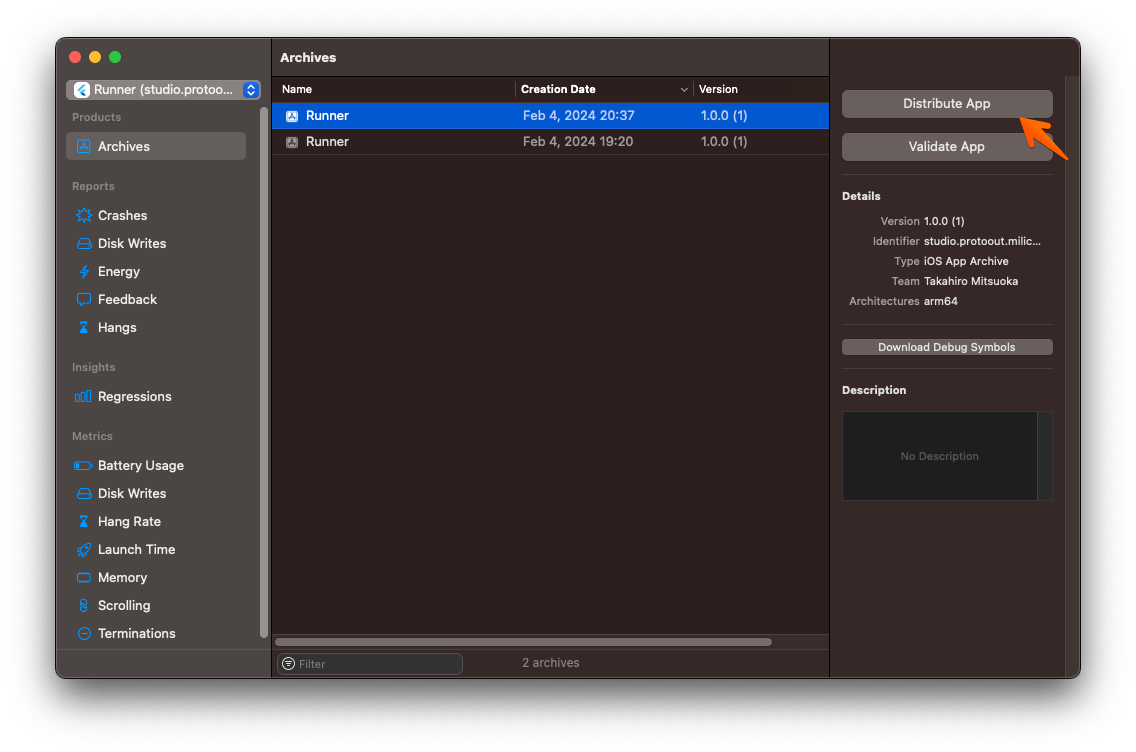The image size is (1136, 752).
Task: Sort archives by Name column header
Action: 393,89
